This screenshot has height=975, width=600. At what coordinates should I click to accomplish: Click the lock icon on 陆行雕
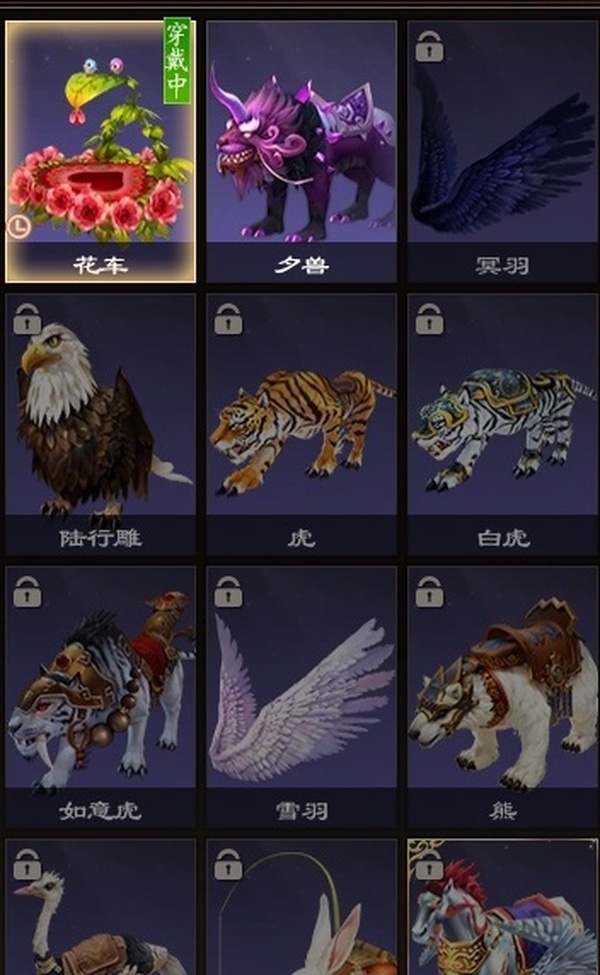click(x=27, y=319)
